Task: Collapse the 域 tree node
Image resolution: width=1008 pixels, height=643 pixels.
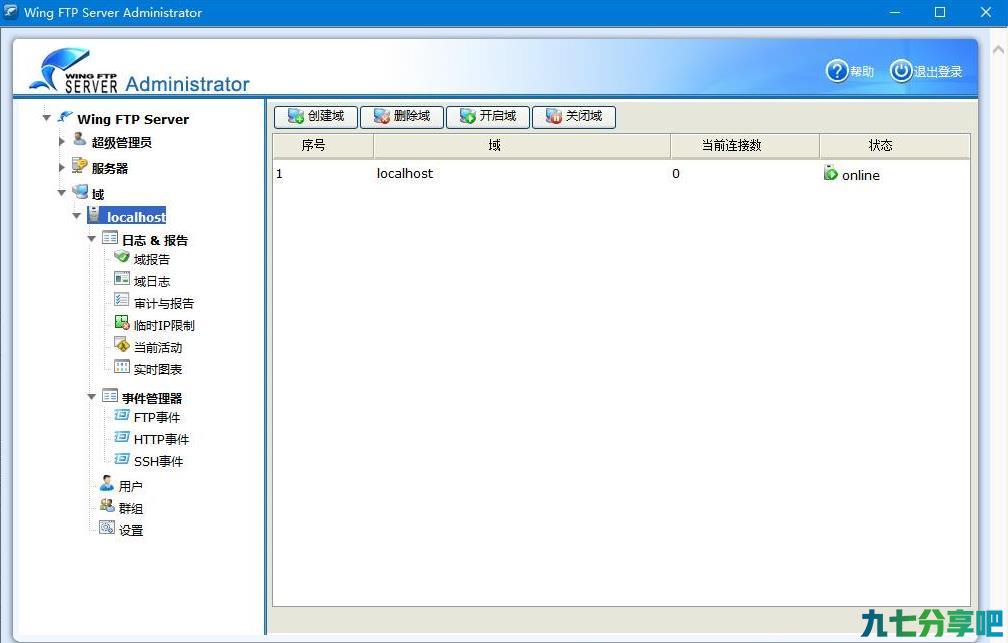Action: [62, 192]
